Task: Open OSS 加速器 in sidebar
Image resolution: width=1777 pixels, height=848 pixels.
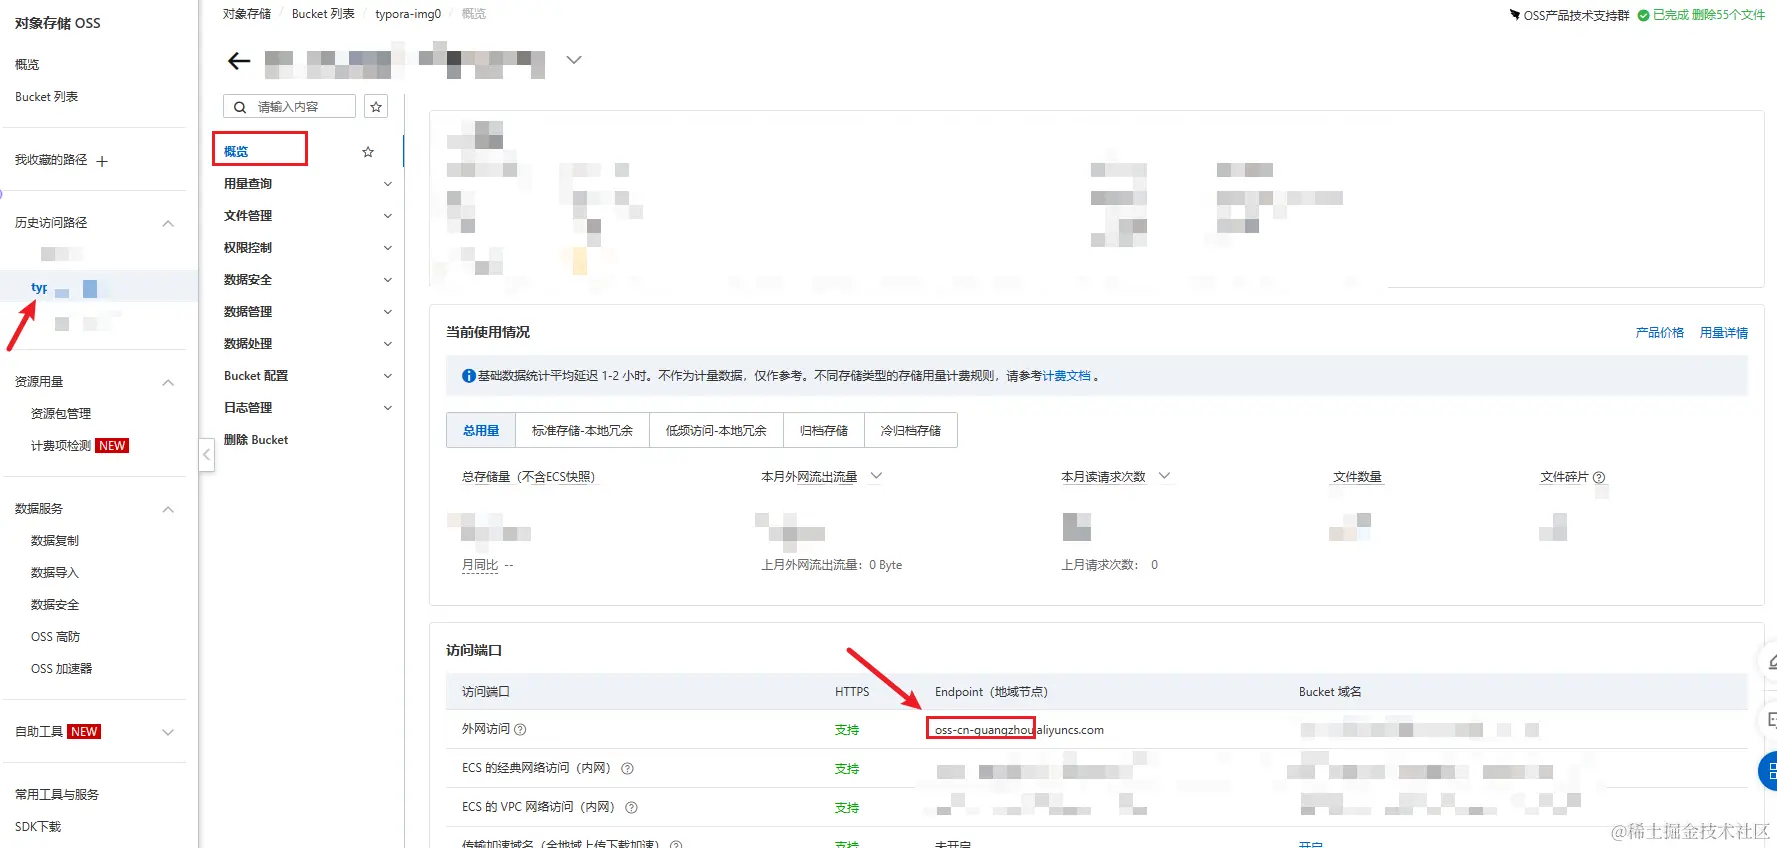Action: tap(61, 669)
